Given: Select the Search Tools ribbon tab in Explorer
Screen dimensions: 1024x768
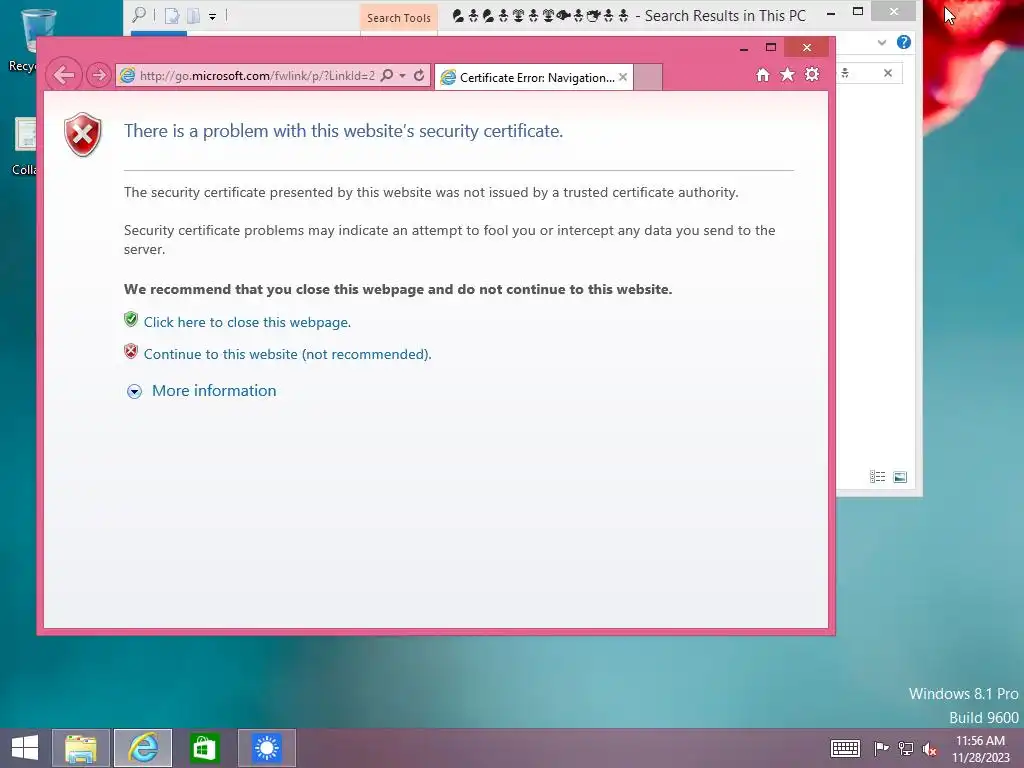Looking at the screenshot, I should pos(398,18).
